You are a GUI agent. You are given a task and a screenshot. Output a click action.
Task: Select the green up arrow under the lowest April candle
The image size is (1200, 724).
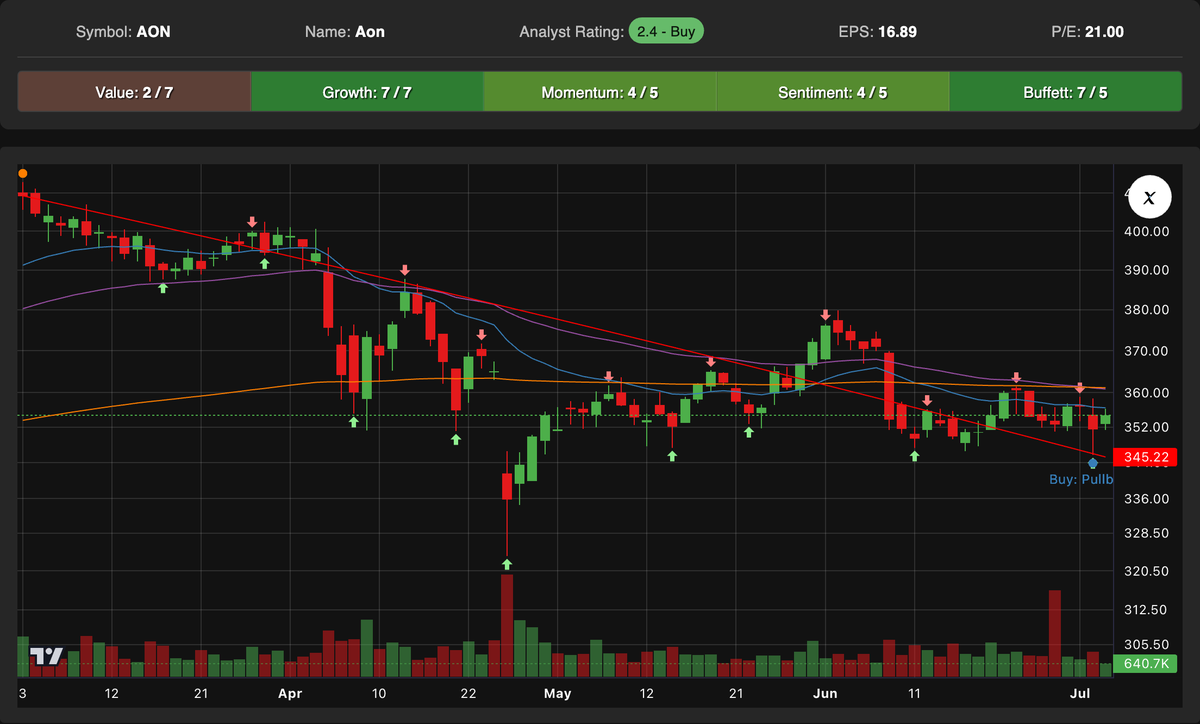pos(507,564)
